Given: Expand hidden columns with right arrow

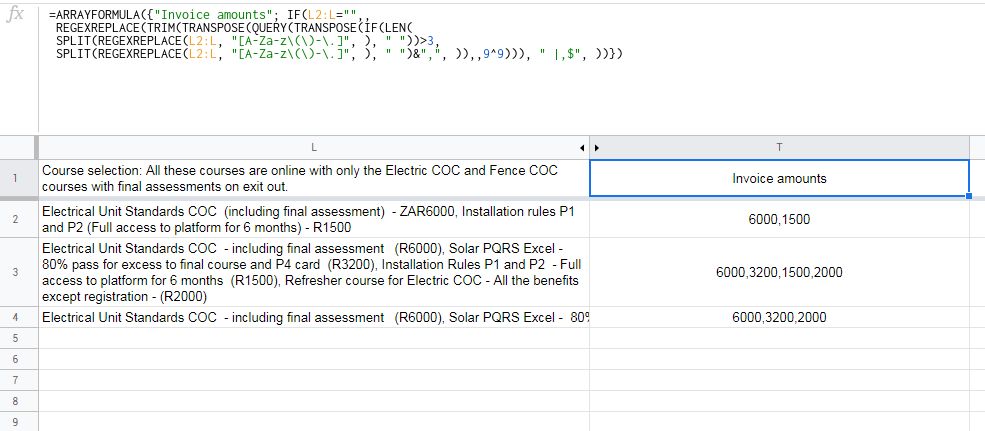Looking at the screenshot, I should [597, 148].
